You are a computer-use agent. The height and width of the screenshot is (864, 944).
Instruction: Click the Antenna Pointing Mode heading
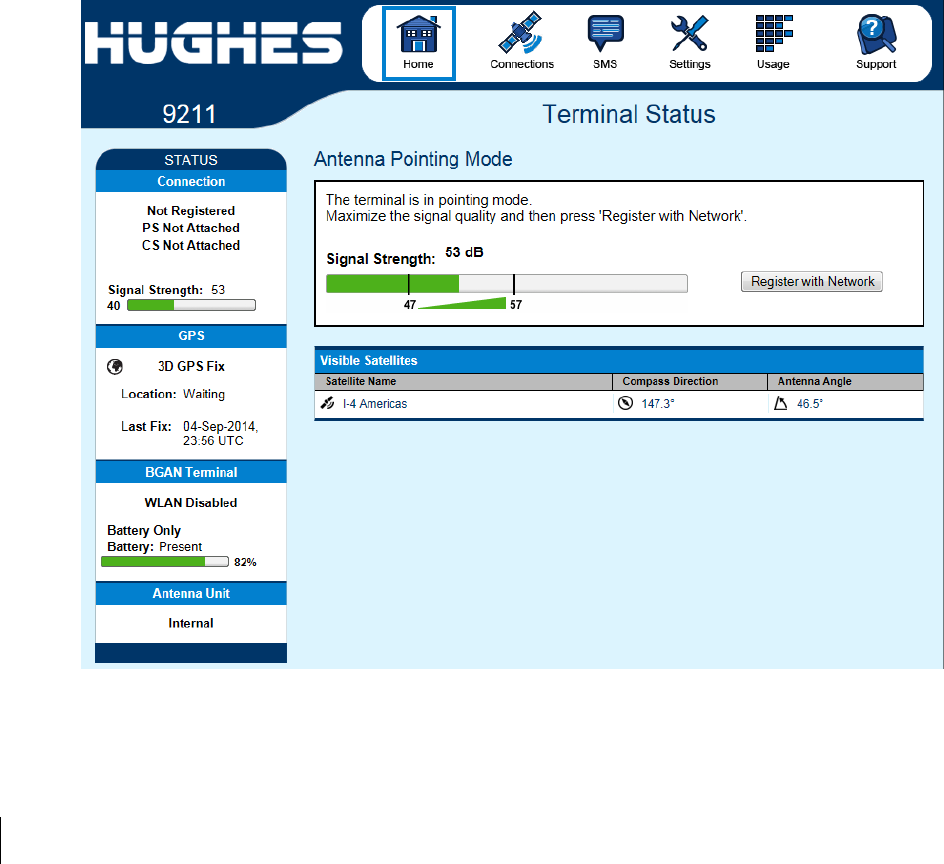click(413, 159)
